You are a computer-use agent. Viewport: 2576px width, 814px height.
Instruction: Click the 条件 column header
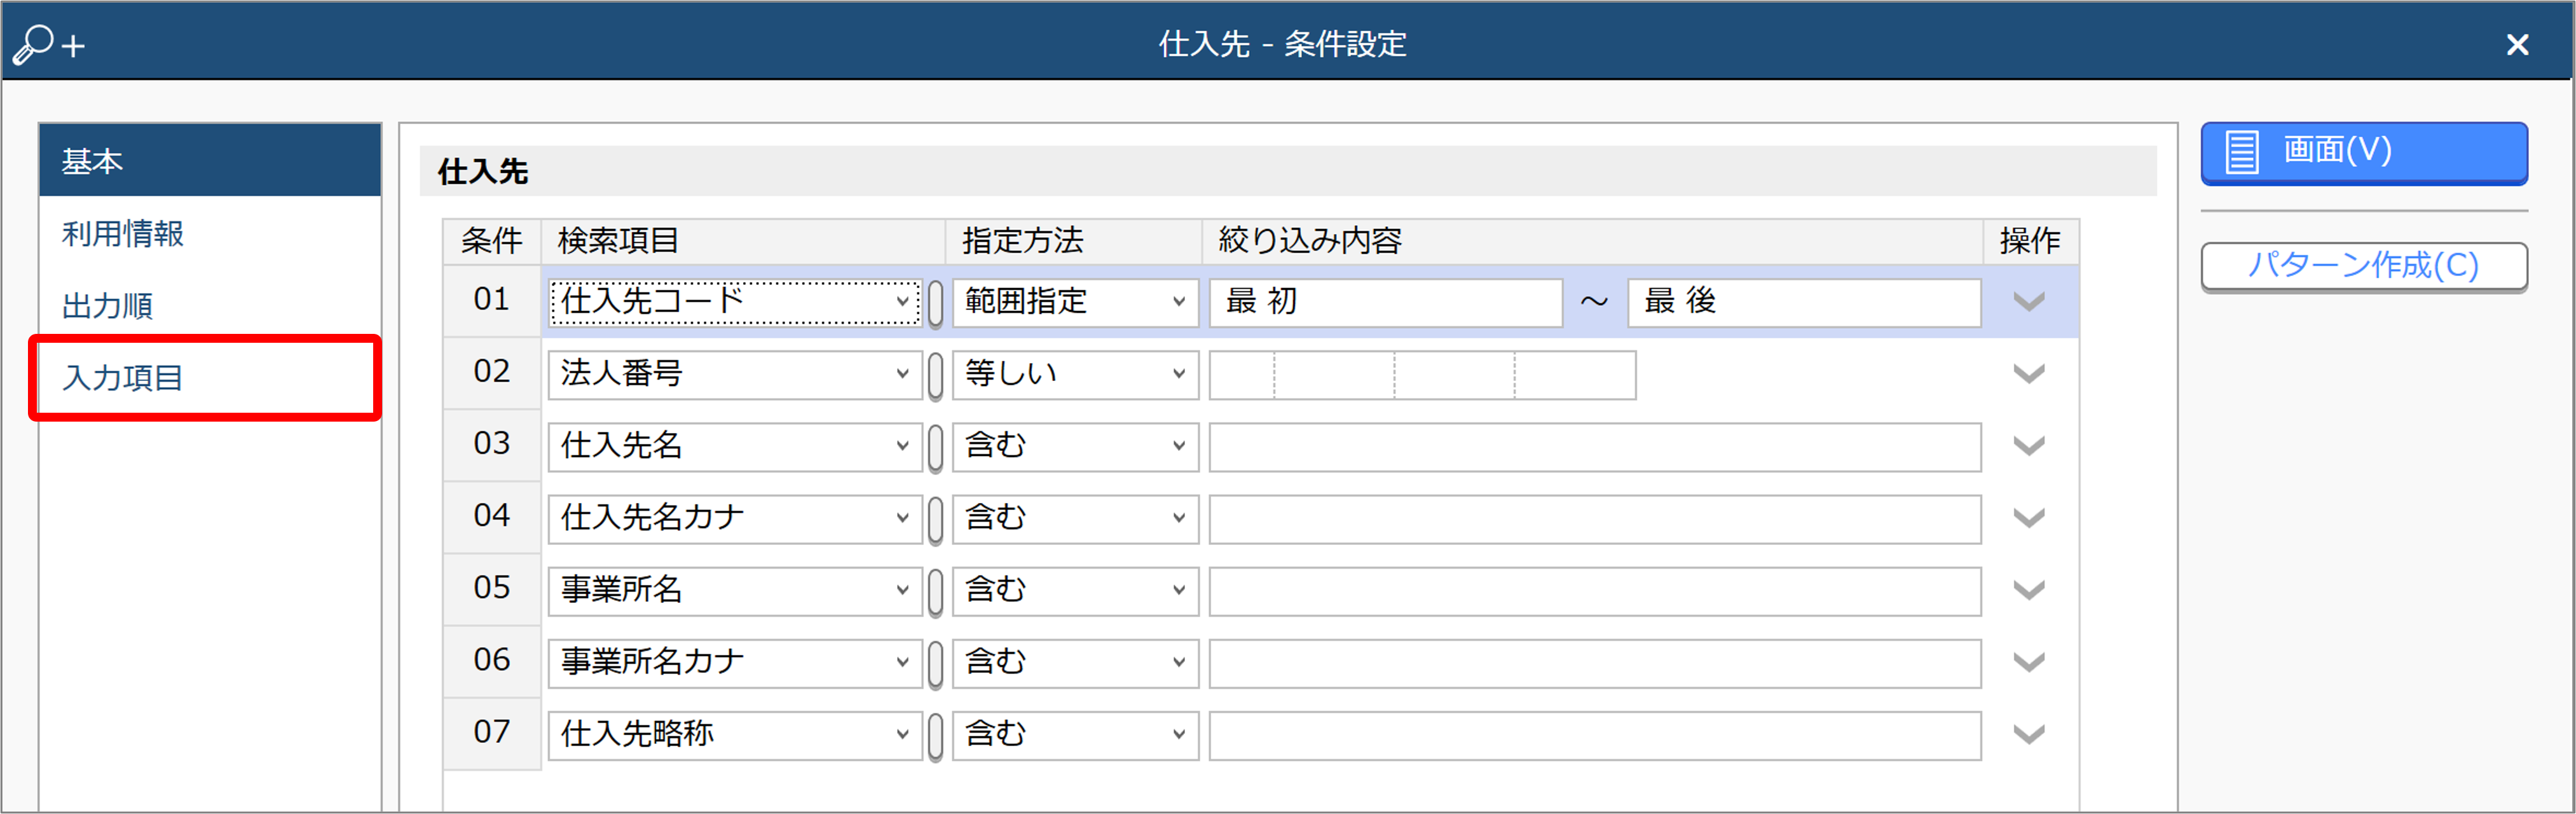pyautogui.click(x=492, y=241)
